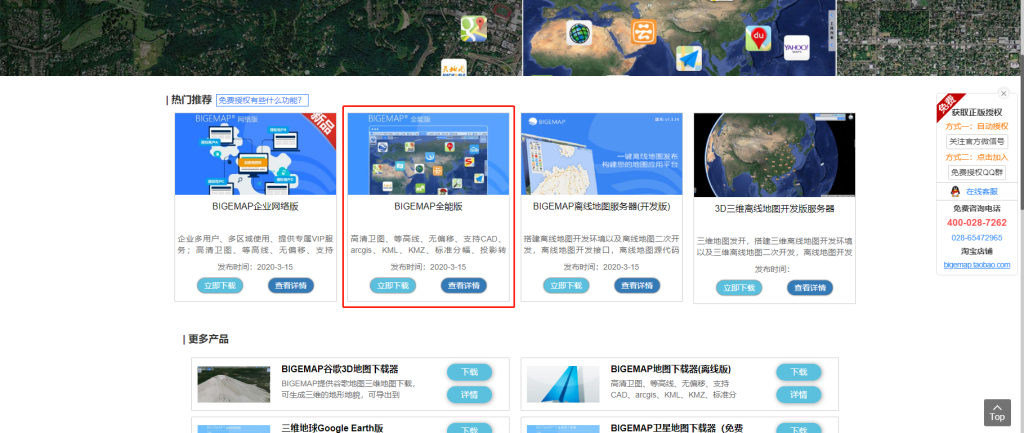Screen dimensions: 1024x433
Task: Click 下载 for BIGEMAP卫星地图下载器
Action: click(799, 428)
